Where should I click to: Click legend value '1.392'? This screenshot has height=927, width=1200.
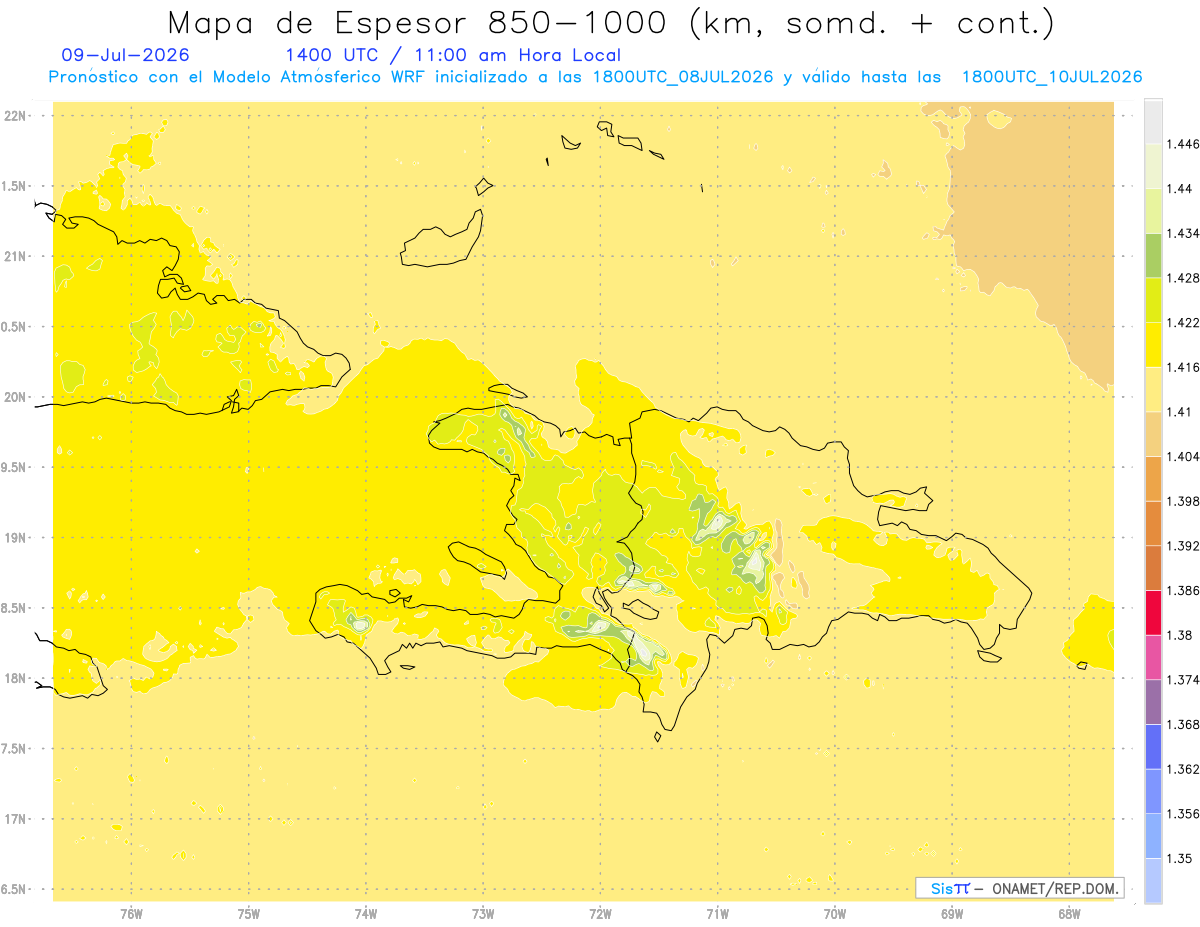click(x=1183, y=546)
